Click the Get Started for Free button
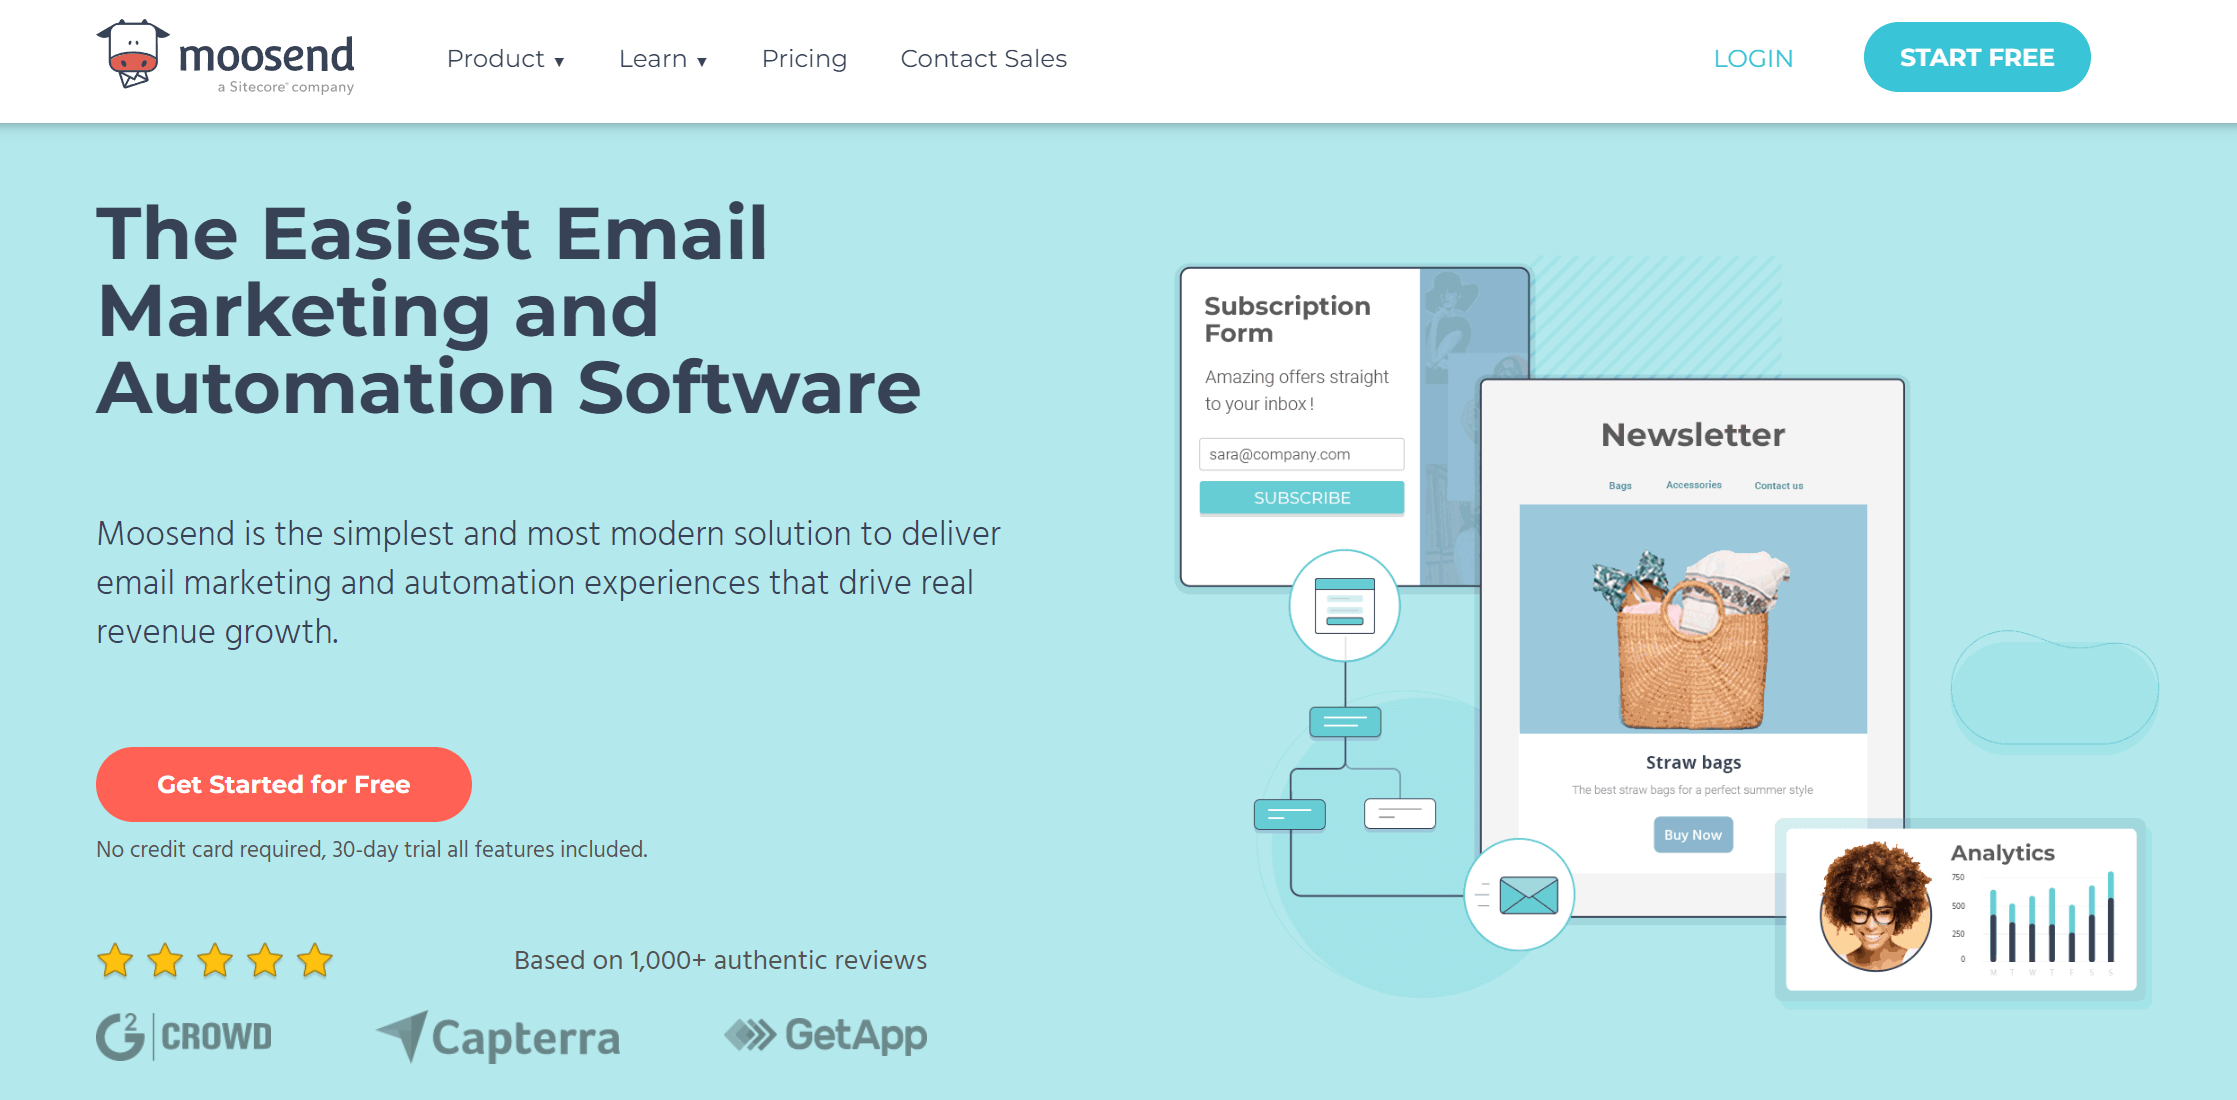Image resolution: width=2237 pixels, height=1100 pixels. [x=284, y=783]
